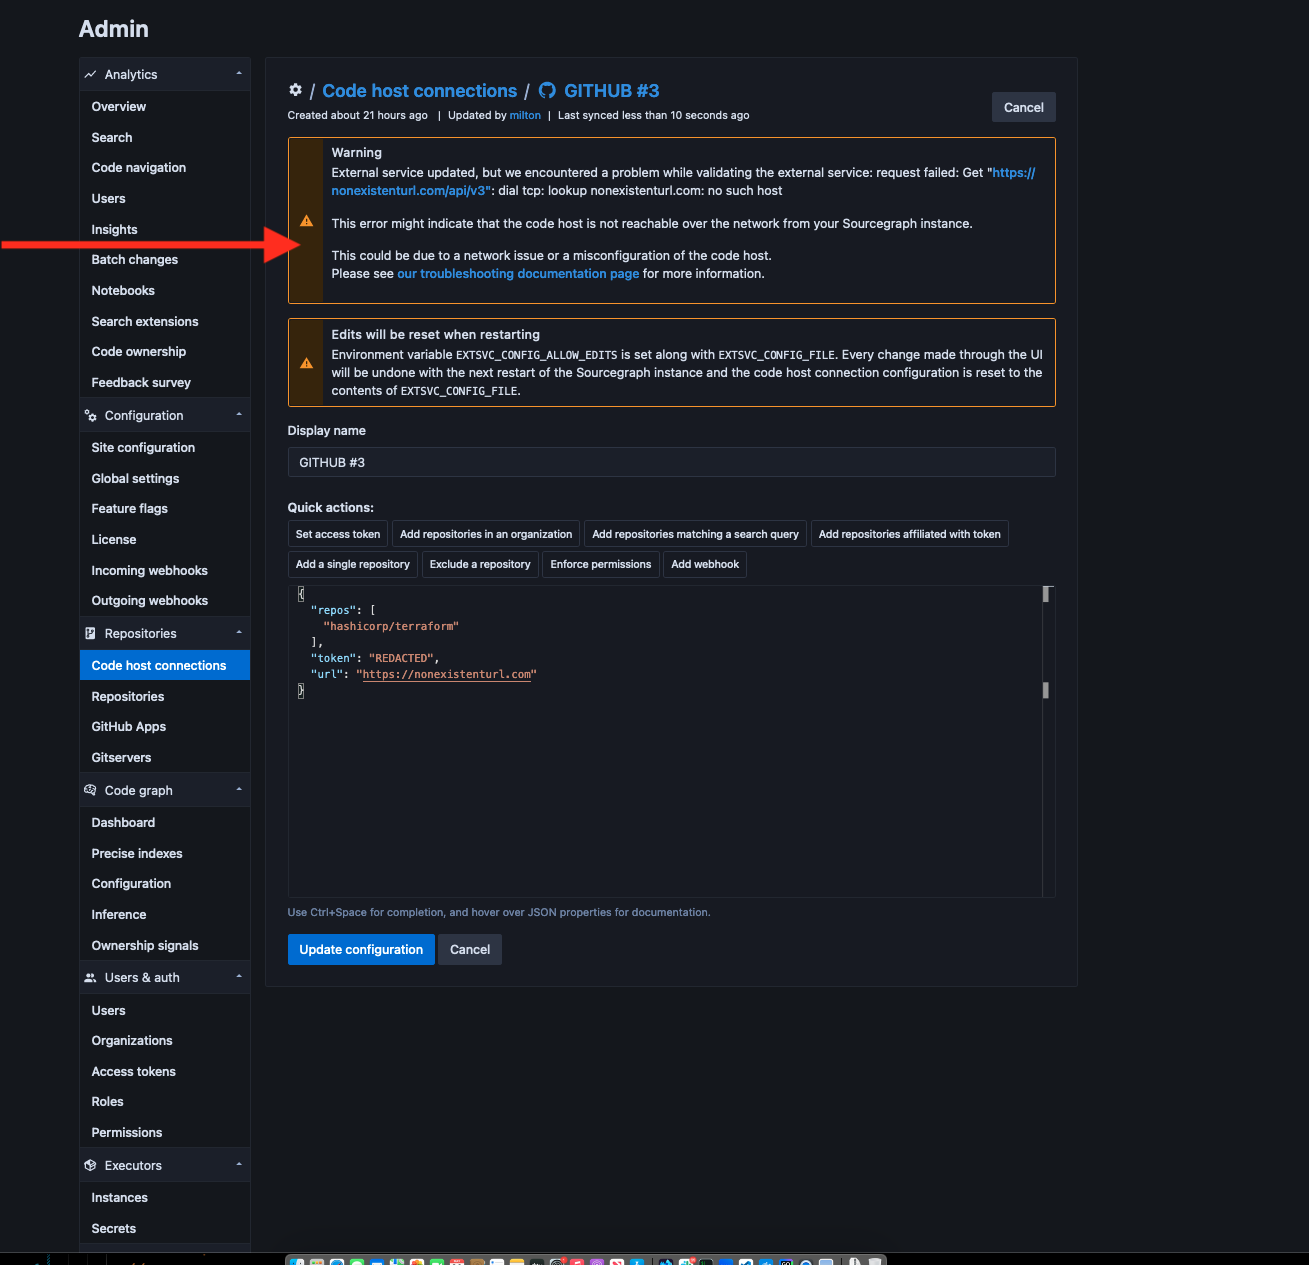Click Add webhook quick action
Viewport: 1309px width, 1265px height.
tap(705, 565)
